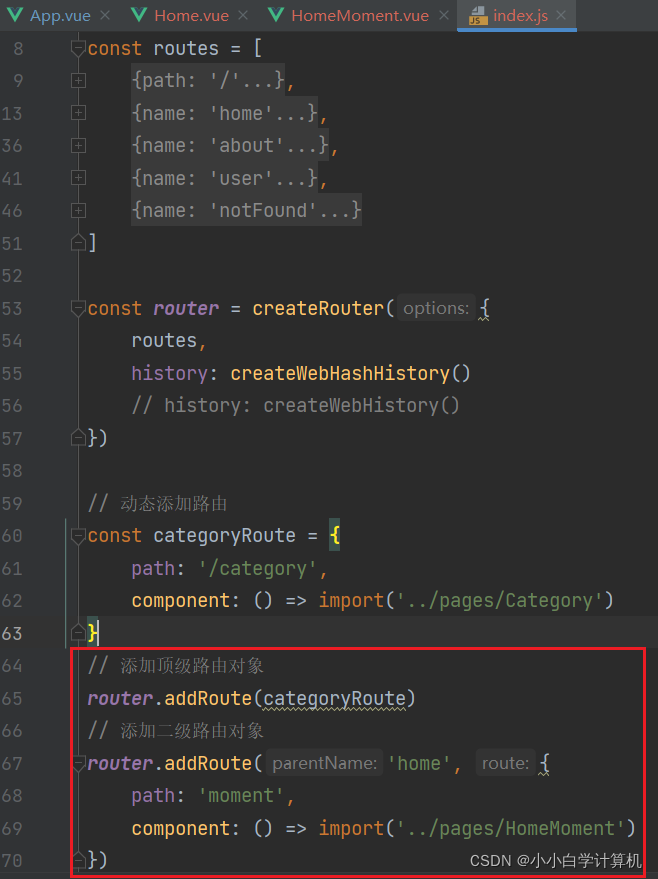Click the folded text {name: 'home'...}

[225, 113]
